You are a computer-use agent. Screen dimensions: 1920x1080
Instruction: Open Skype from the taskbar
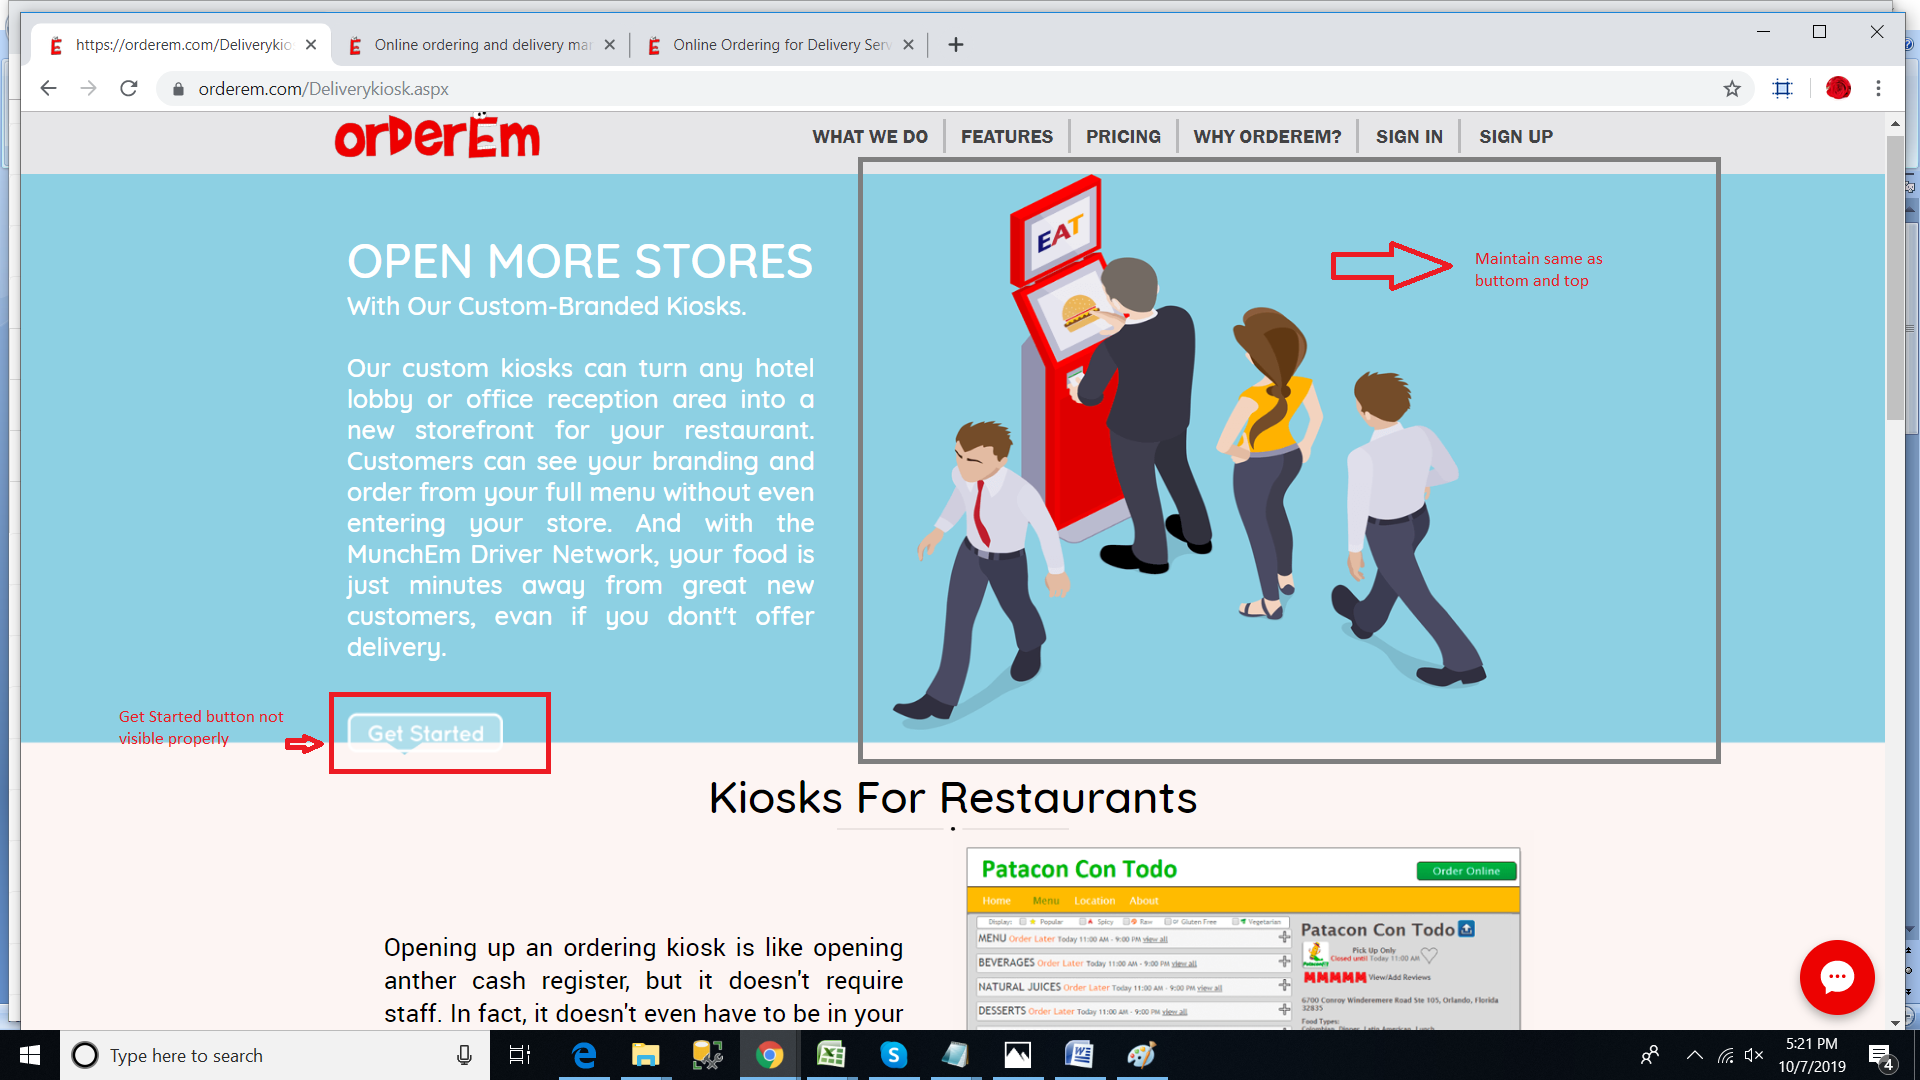click(893, 1055)
